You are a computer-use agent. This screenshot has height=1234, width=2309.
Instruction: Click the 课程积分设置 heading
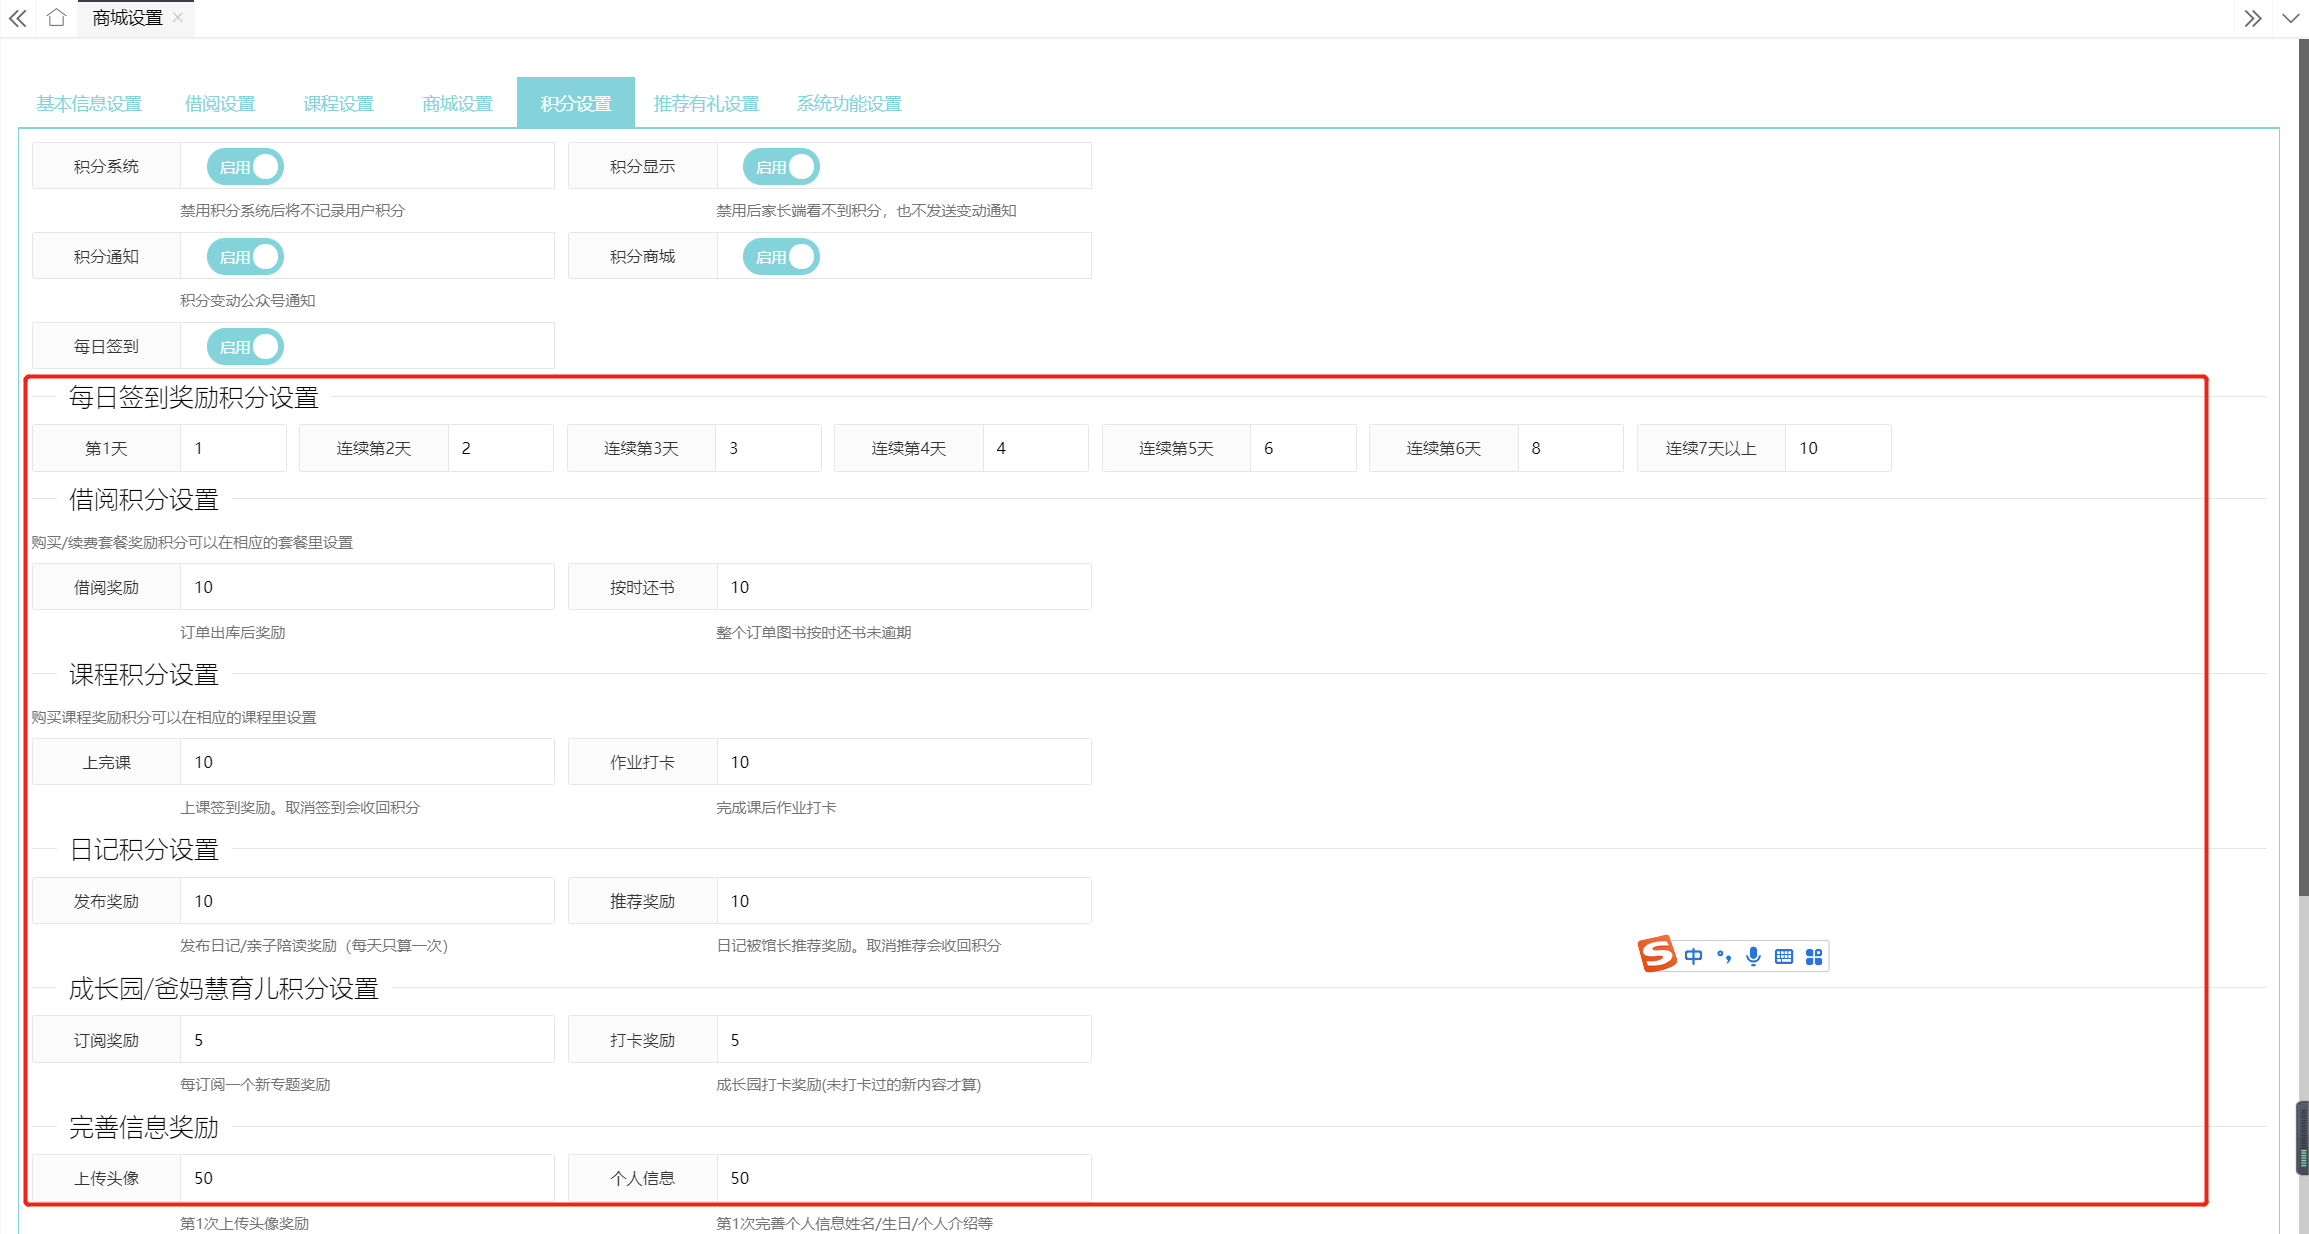coord(143,675)
